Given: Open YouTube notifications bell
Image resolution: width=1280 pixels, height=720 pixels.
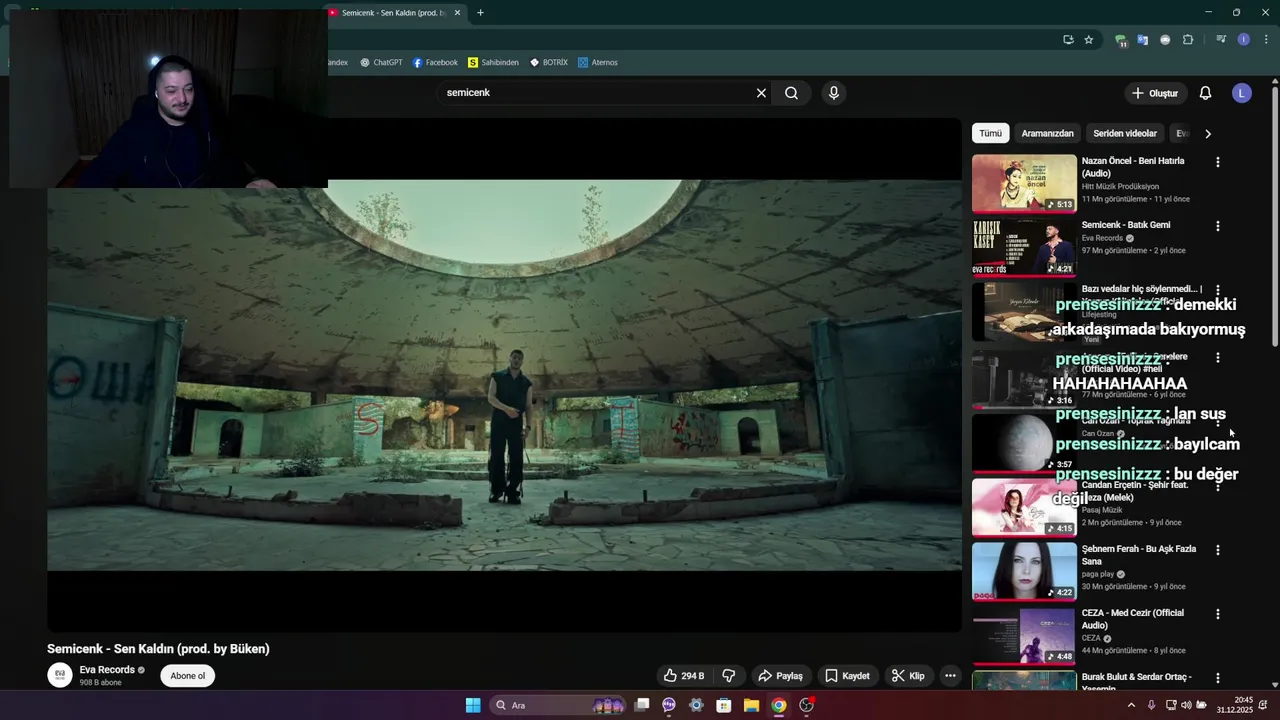Looking at the screenshot, I should click(x=1205, y=93).
